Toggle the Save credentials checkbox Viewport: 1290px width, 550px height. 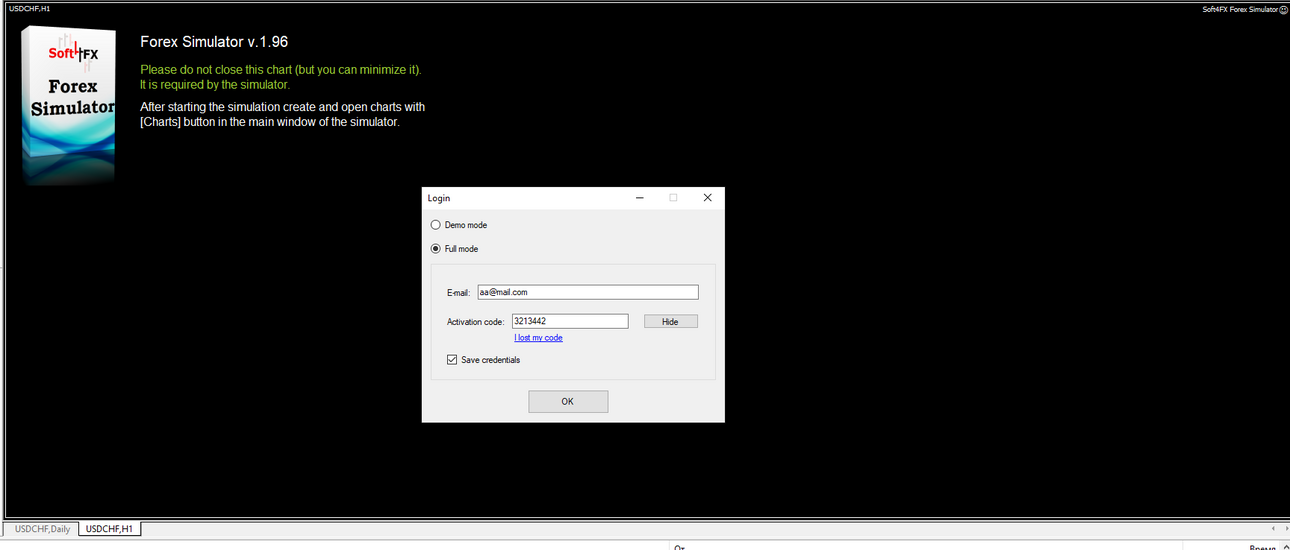coord(452,360)
